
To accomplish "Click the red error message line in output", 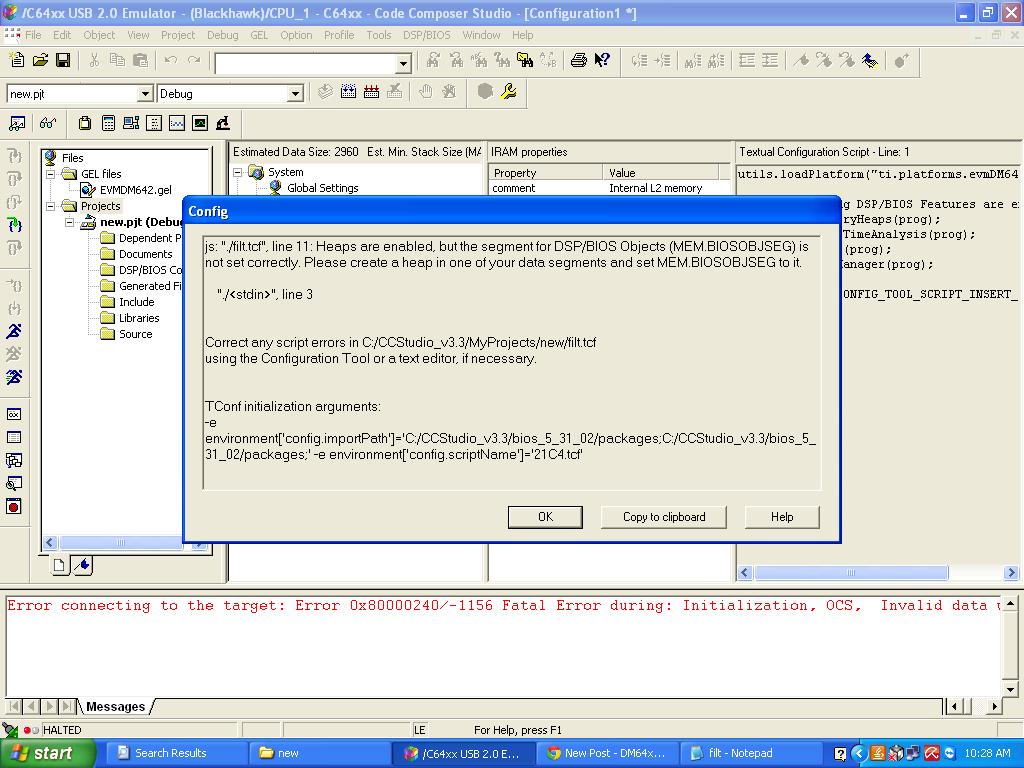I will pos(504,605).
